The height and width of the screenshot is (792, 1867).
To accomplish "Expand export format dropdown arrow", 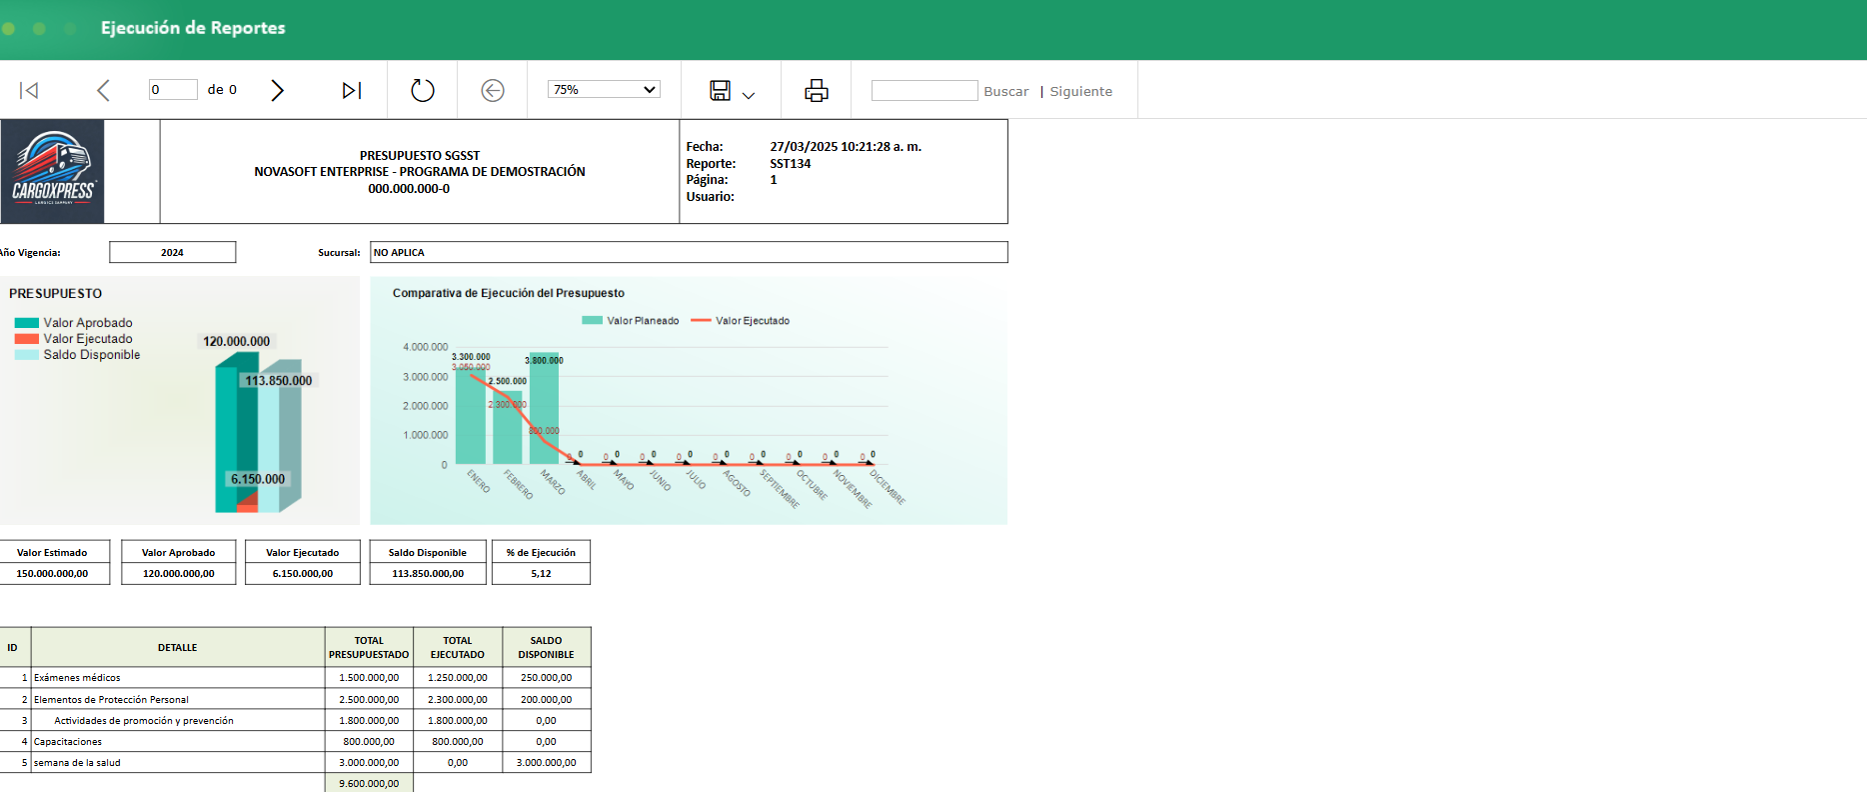I will point(749,95).
